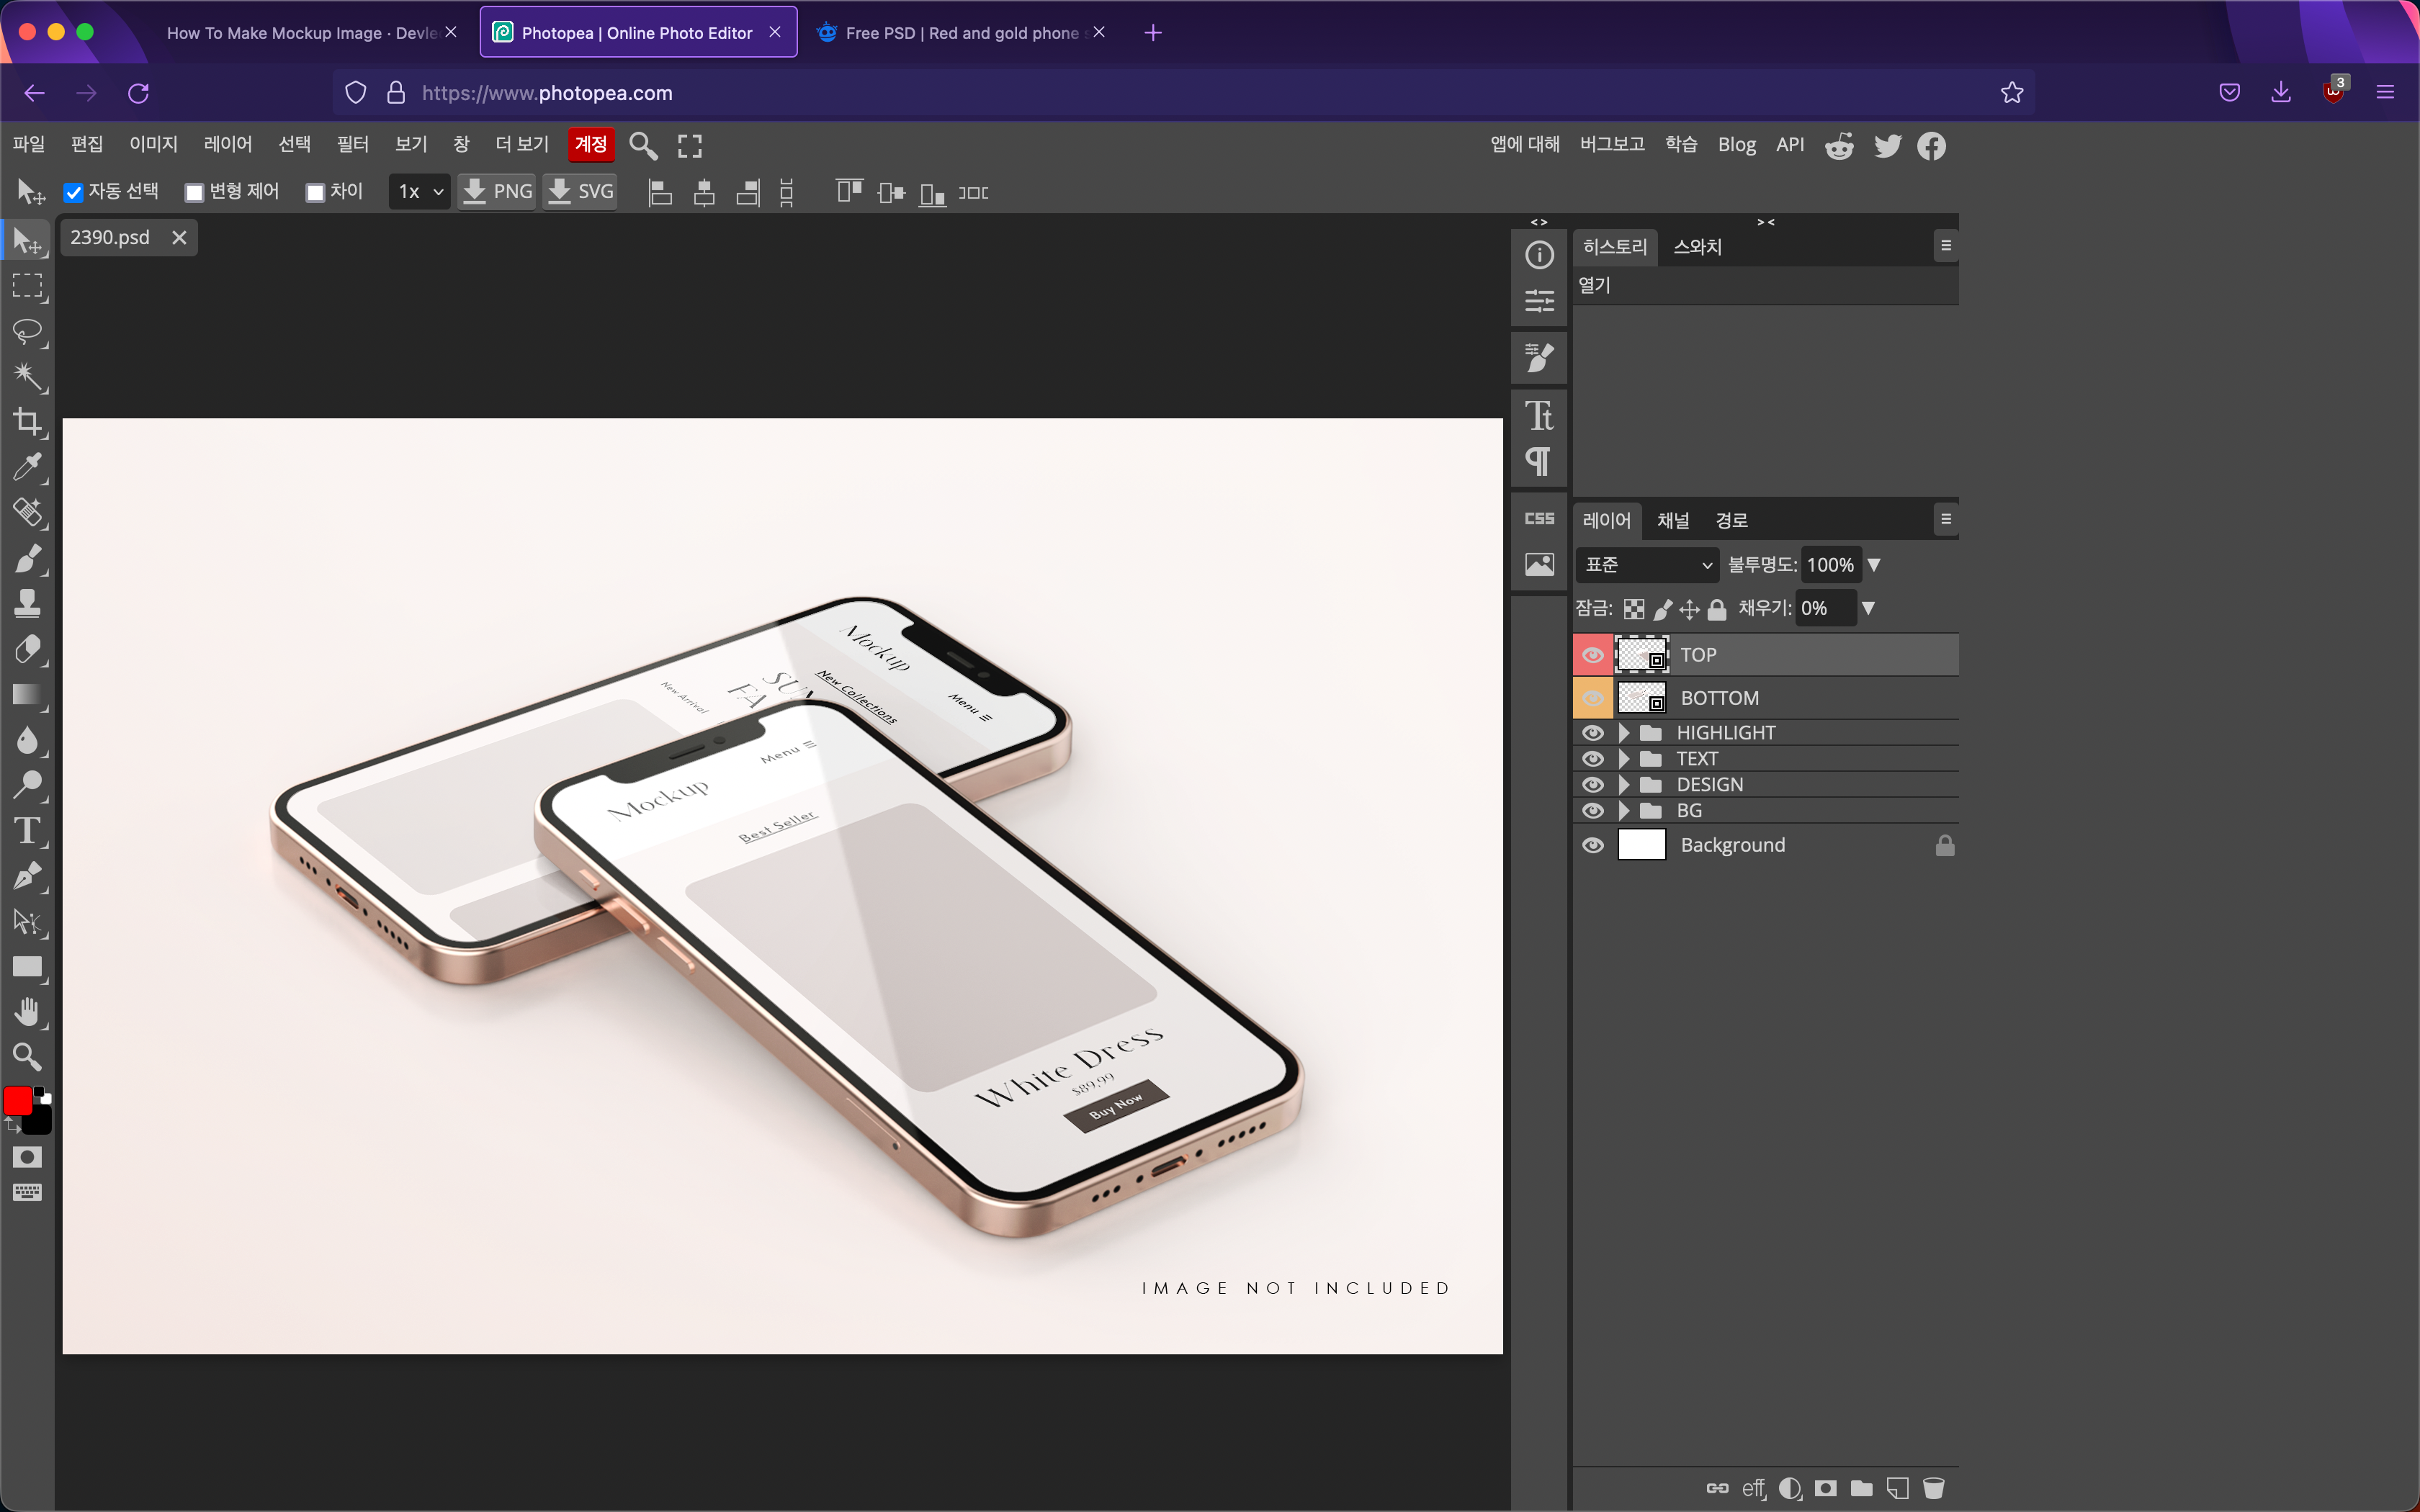
Task: Delete layer with trash icon
Action: 1934,1488
